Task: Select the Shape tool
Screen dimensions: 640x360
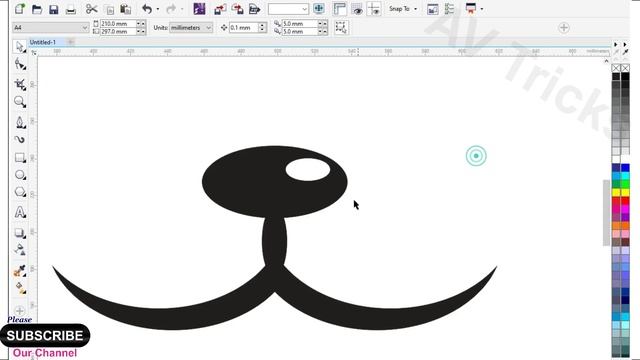Action: (x=19, y=64)
